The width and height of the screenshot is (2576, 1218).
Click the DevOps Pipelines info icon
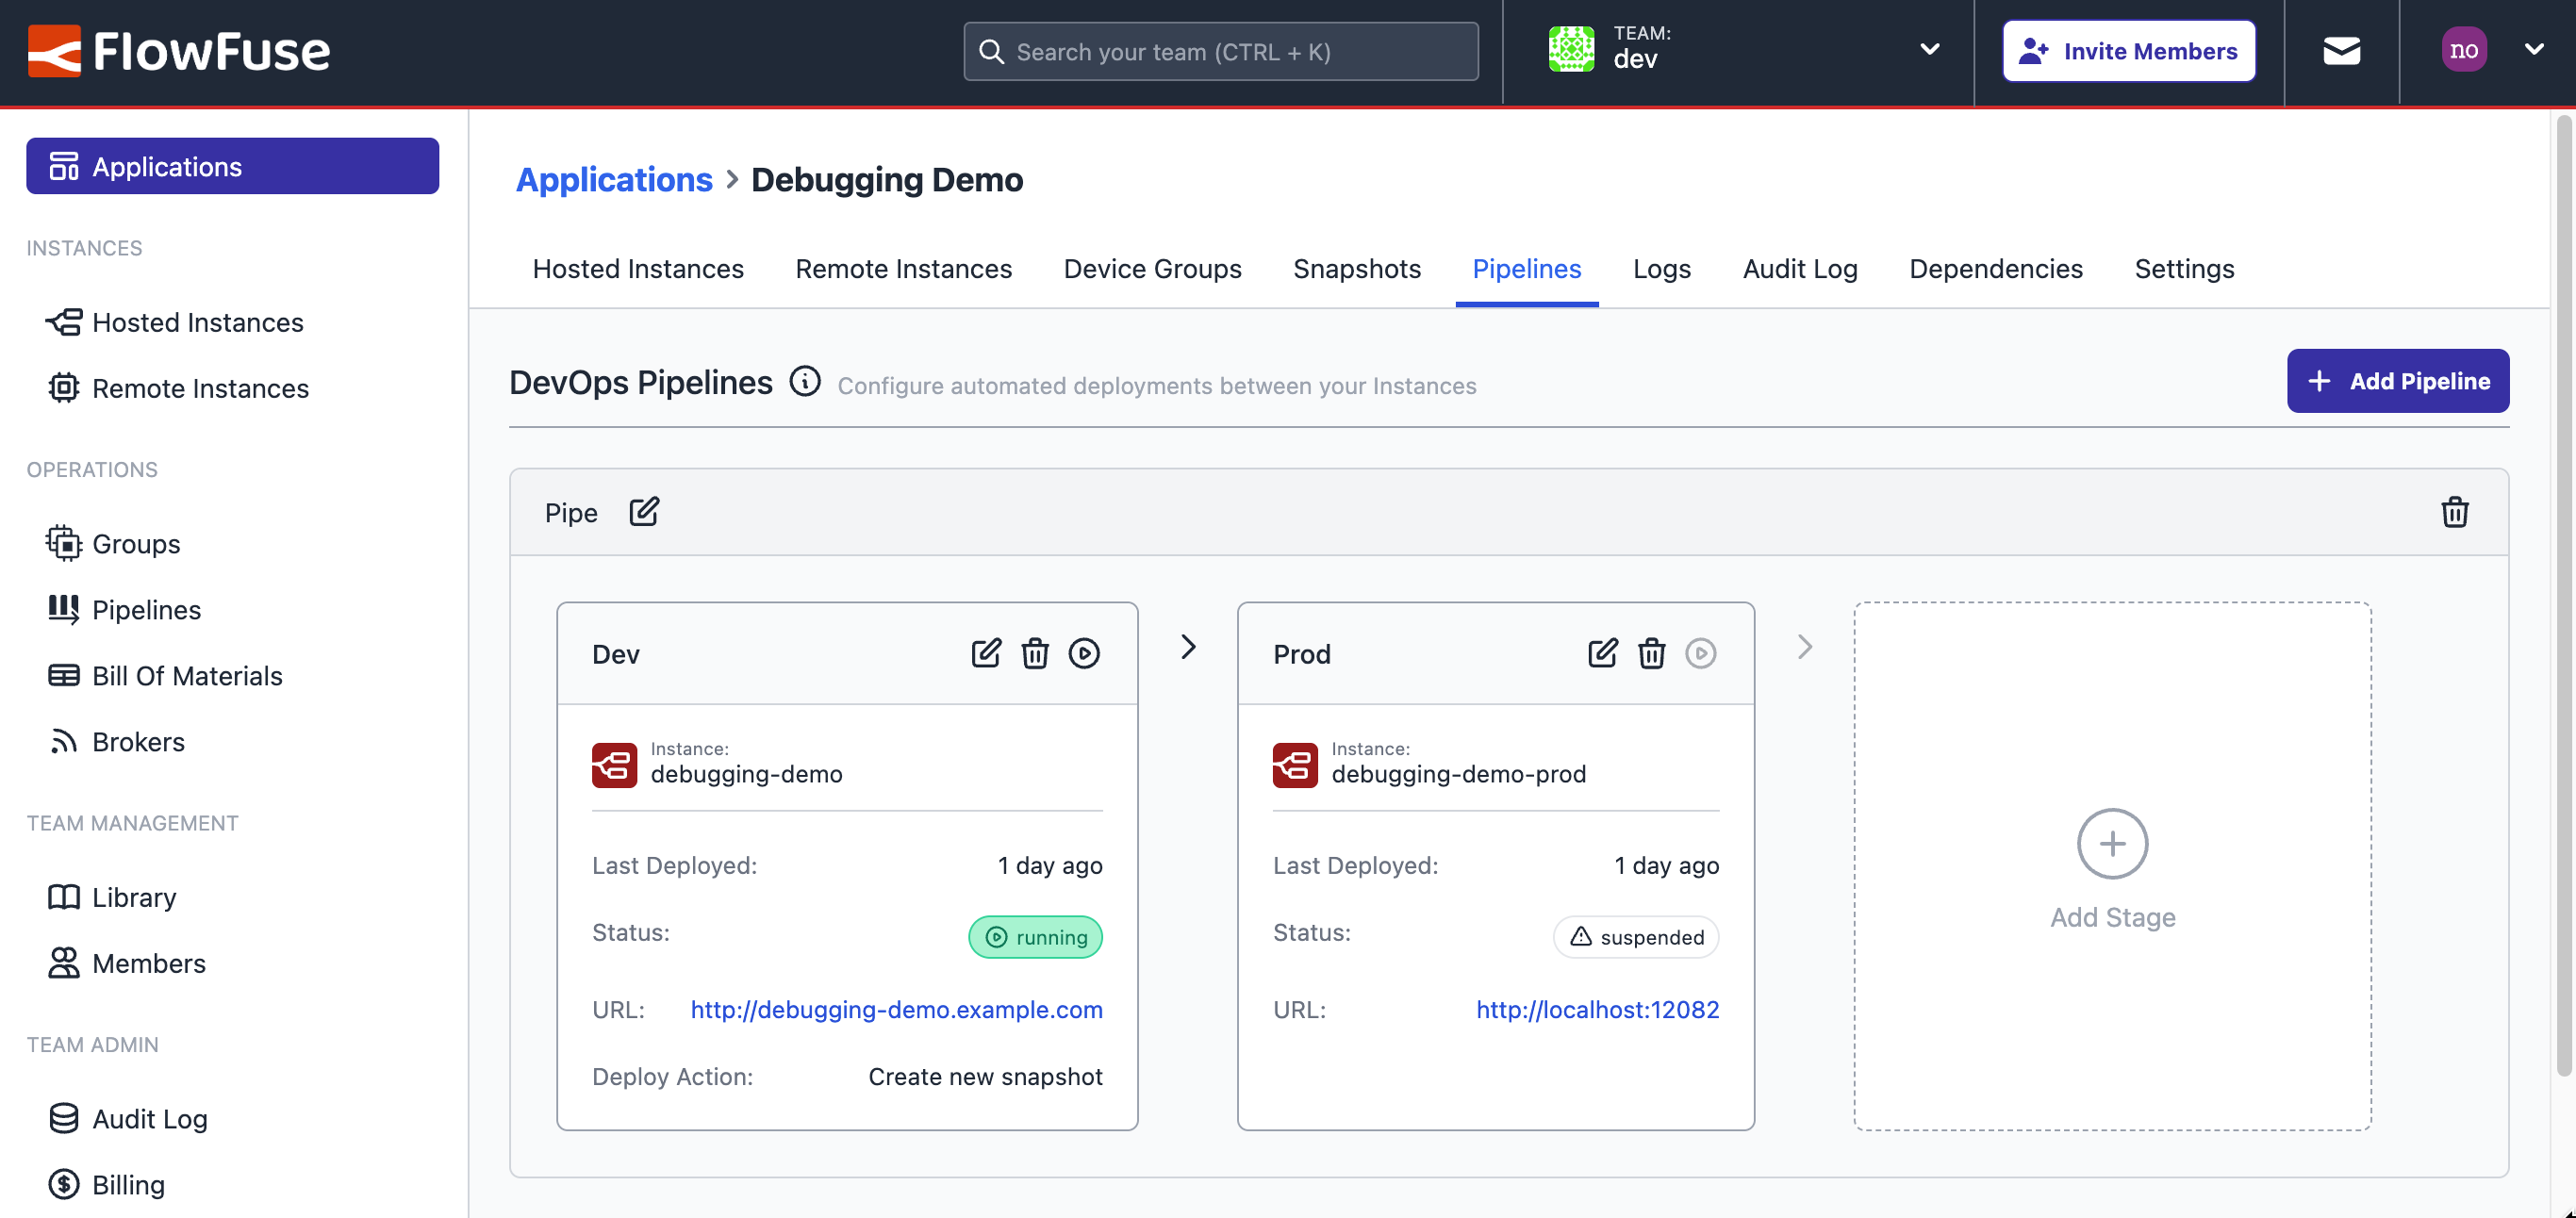pos(805,381)
